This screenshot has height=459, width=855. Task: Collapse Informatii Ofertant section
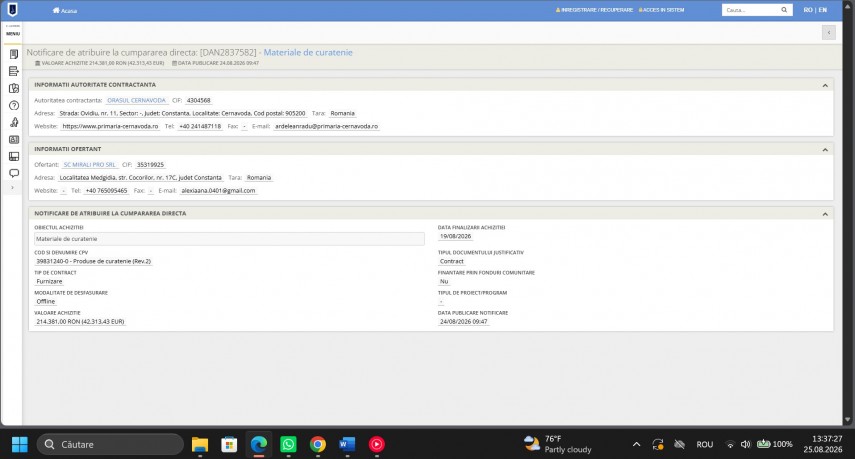click(825, 149)
